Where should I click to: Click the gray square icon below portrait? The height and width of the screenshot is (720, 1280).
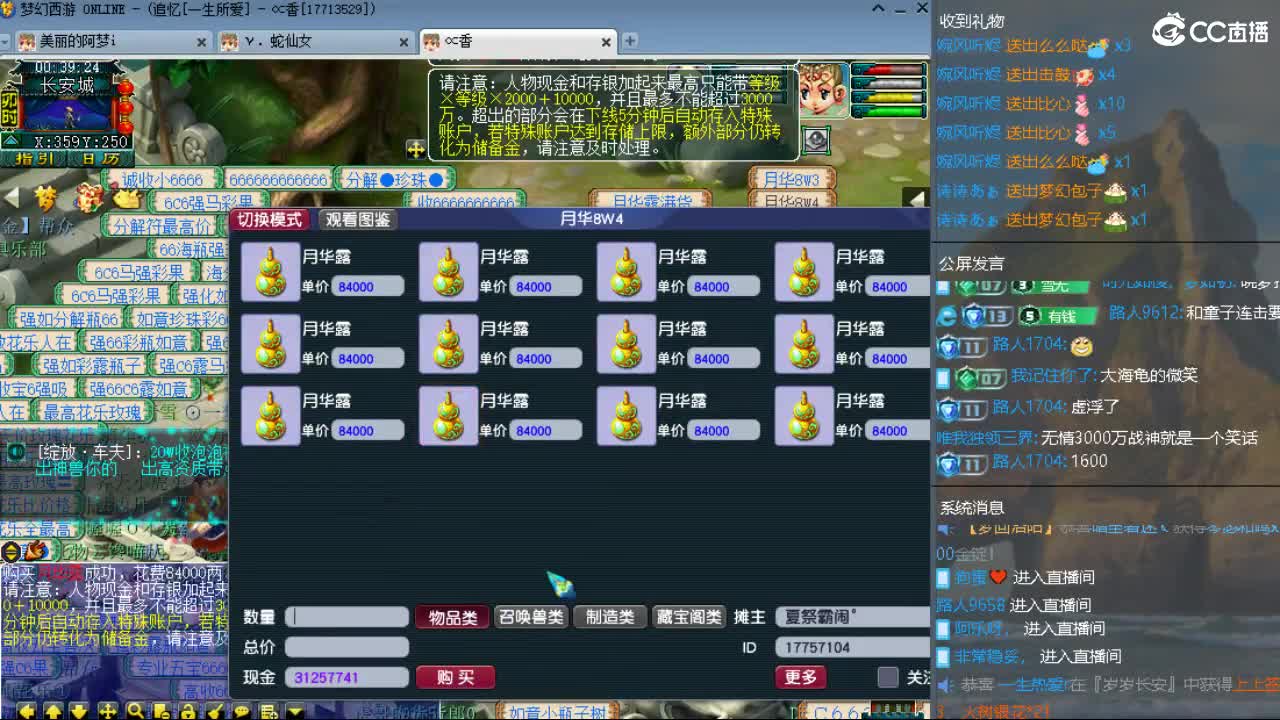click(x=817, y=140)
